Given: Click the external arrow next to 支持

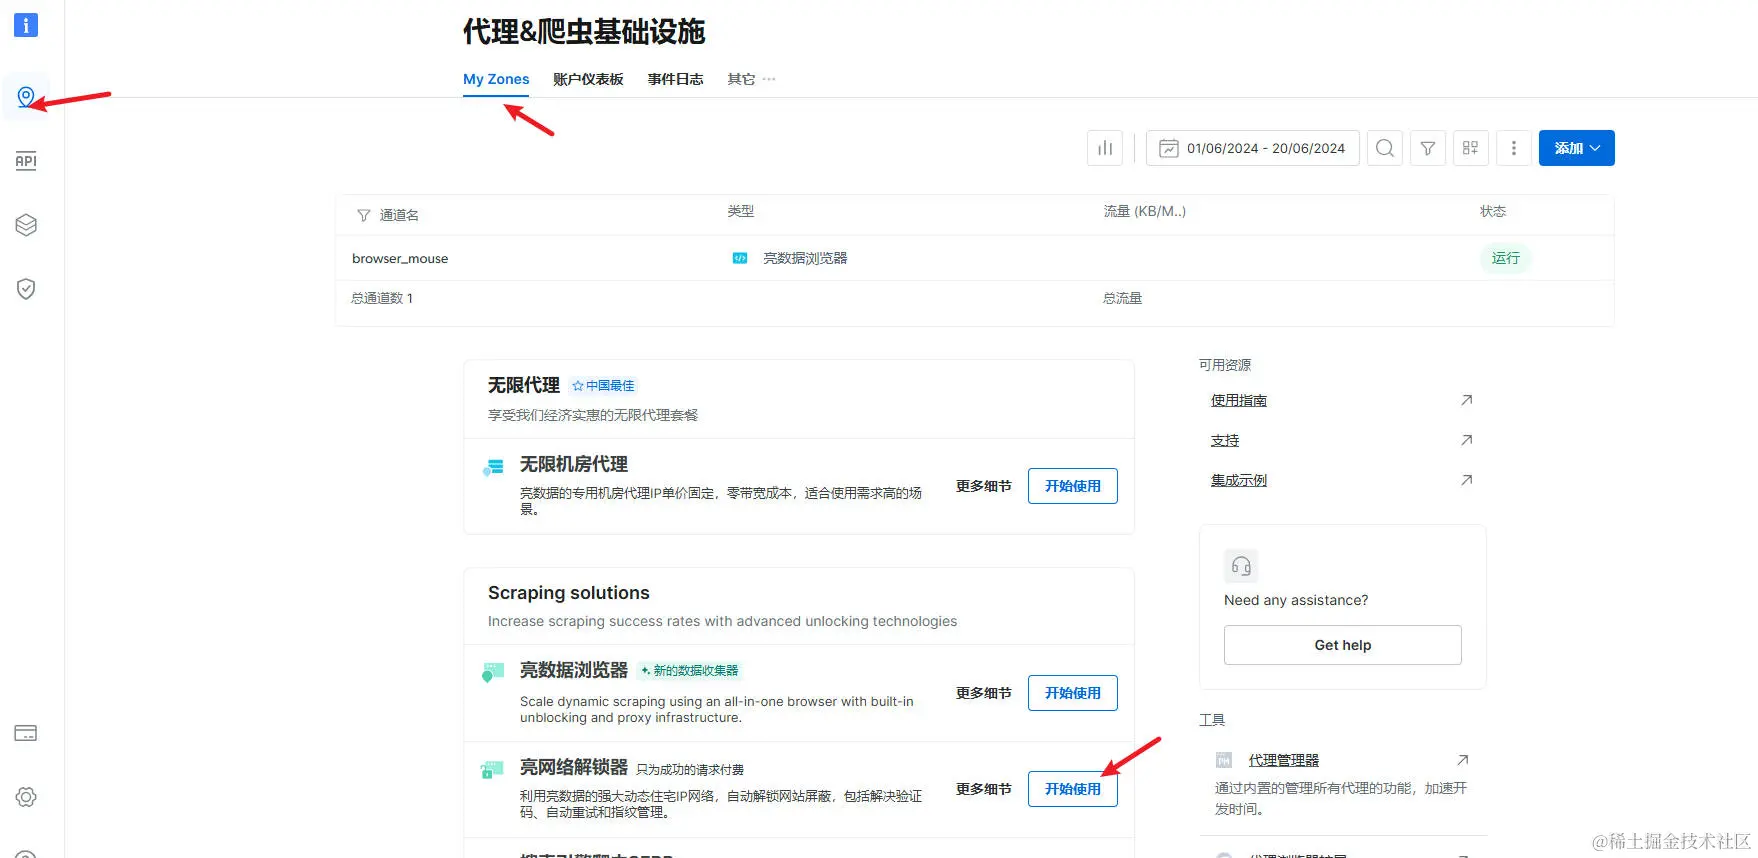Looking at the screenshot, I should click(x=1467, y=440).
